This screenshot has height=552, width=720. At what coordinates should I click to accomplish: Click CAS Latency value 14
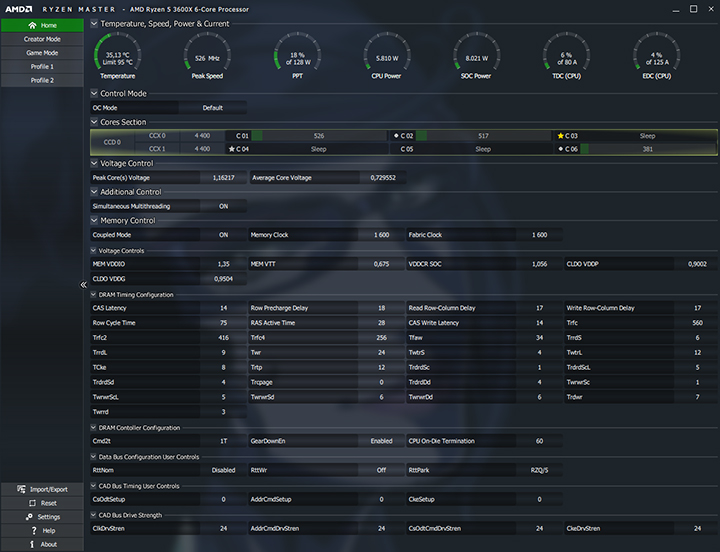coord(224,308)
